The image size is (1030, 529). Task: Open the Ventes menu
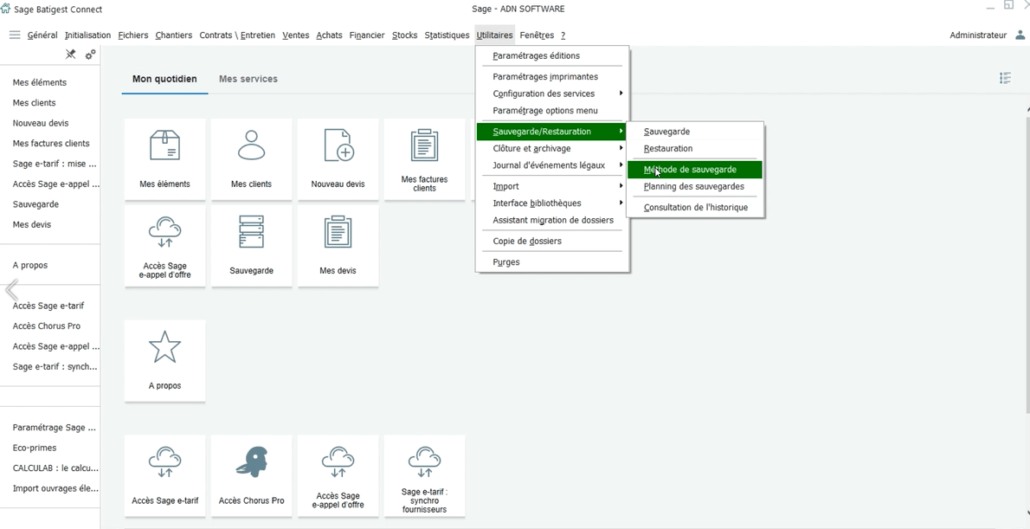click(296, 35)
